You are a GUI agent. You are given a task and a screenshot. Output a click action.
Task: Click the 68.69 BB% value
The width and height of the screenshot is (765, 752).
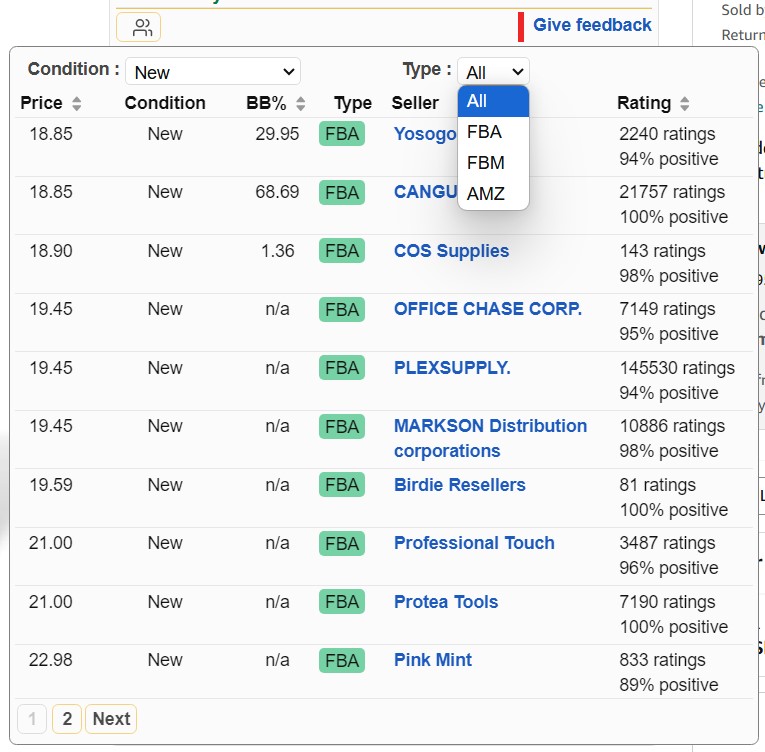(x=277, y=192)
